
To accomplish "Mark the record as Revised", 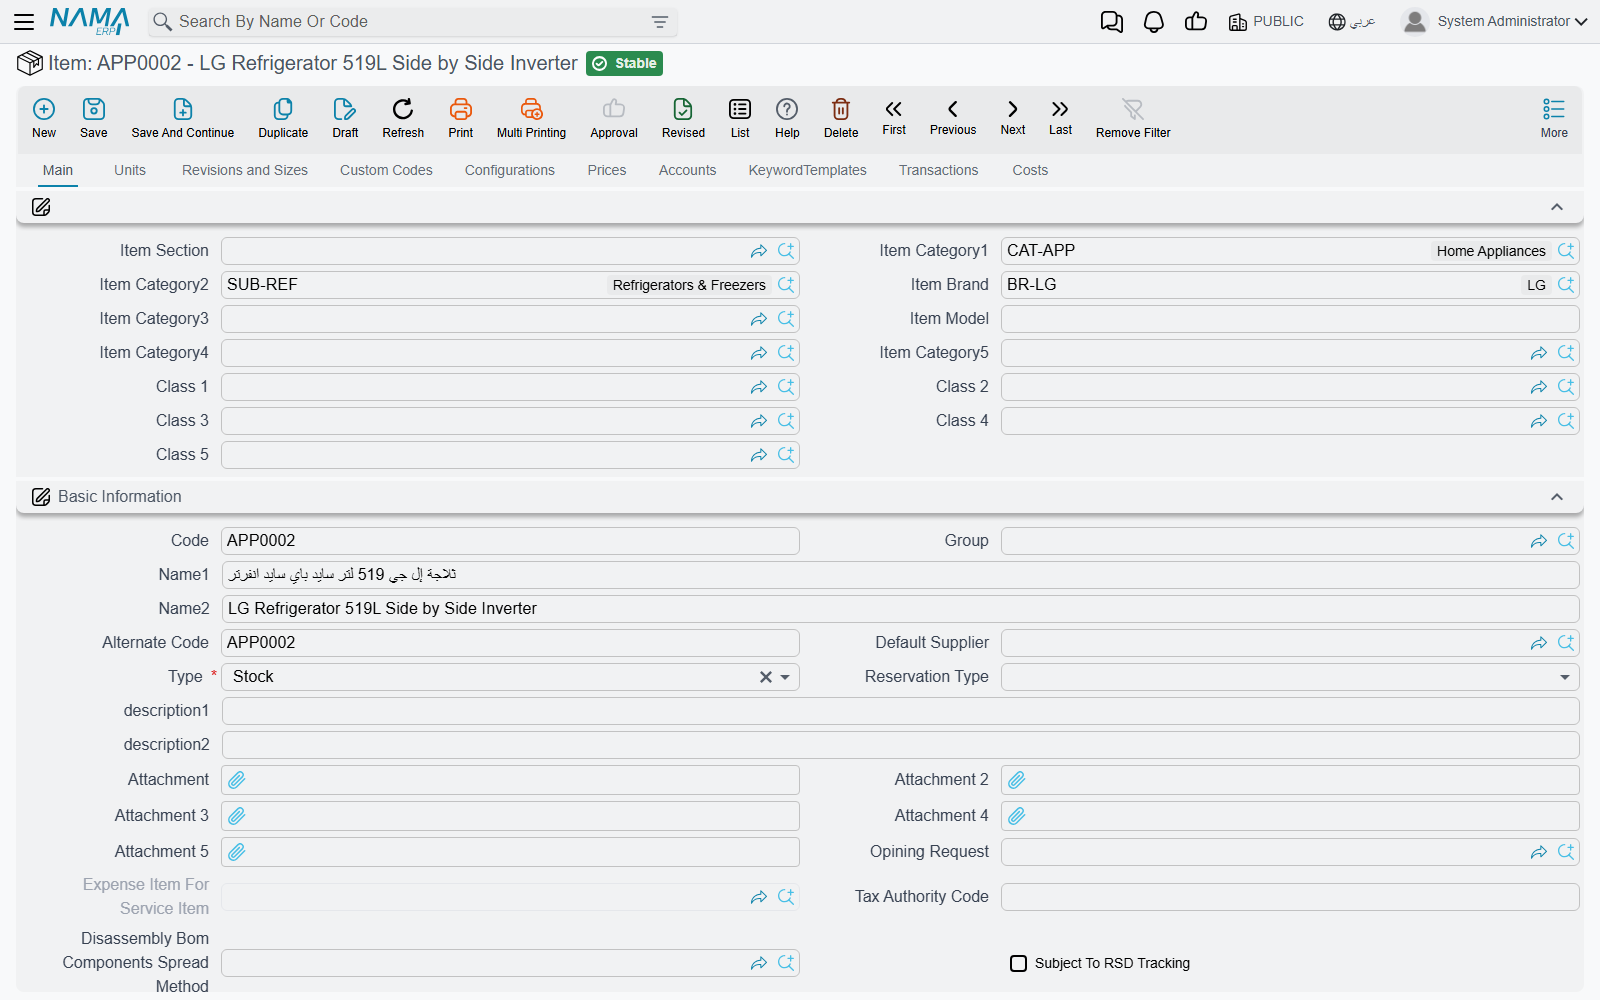I will 683,118.
